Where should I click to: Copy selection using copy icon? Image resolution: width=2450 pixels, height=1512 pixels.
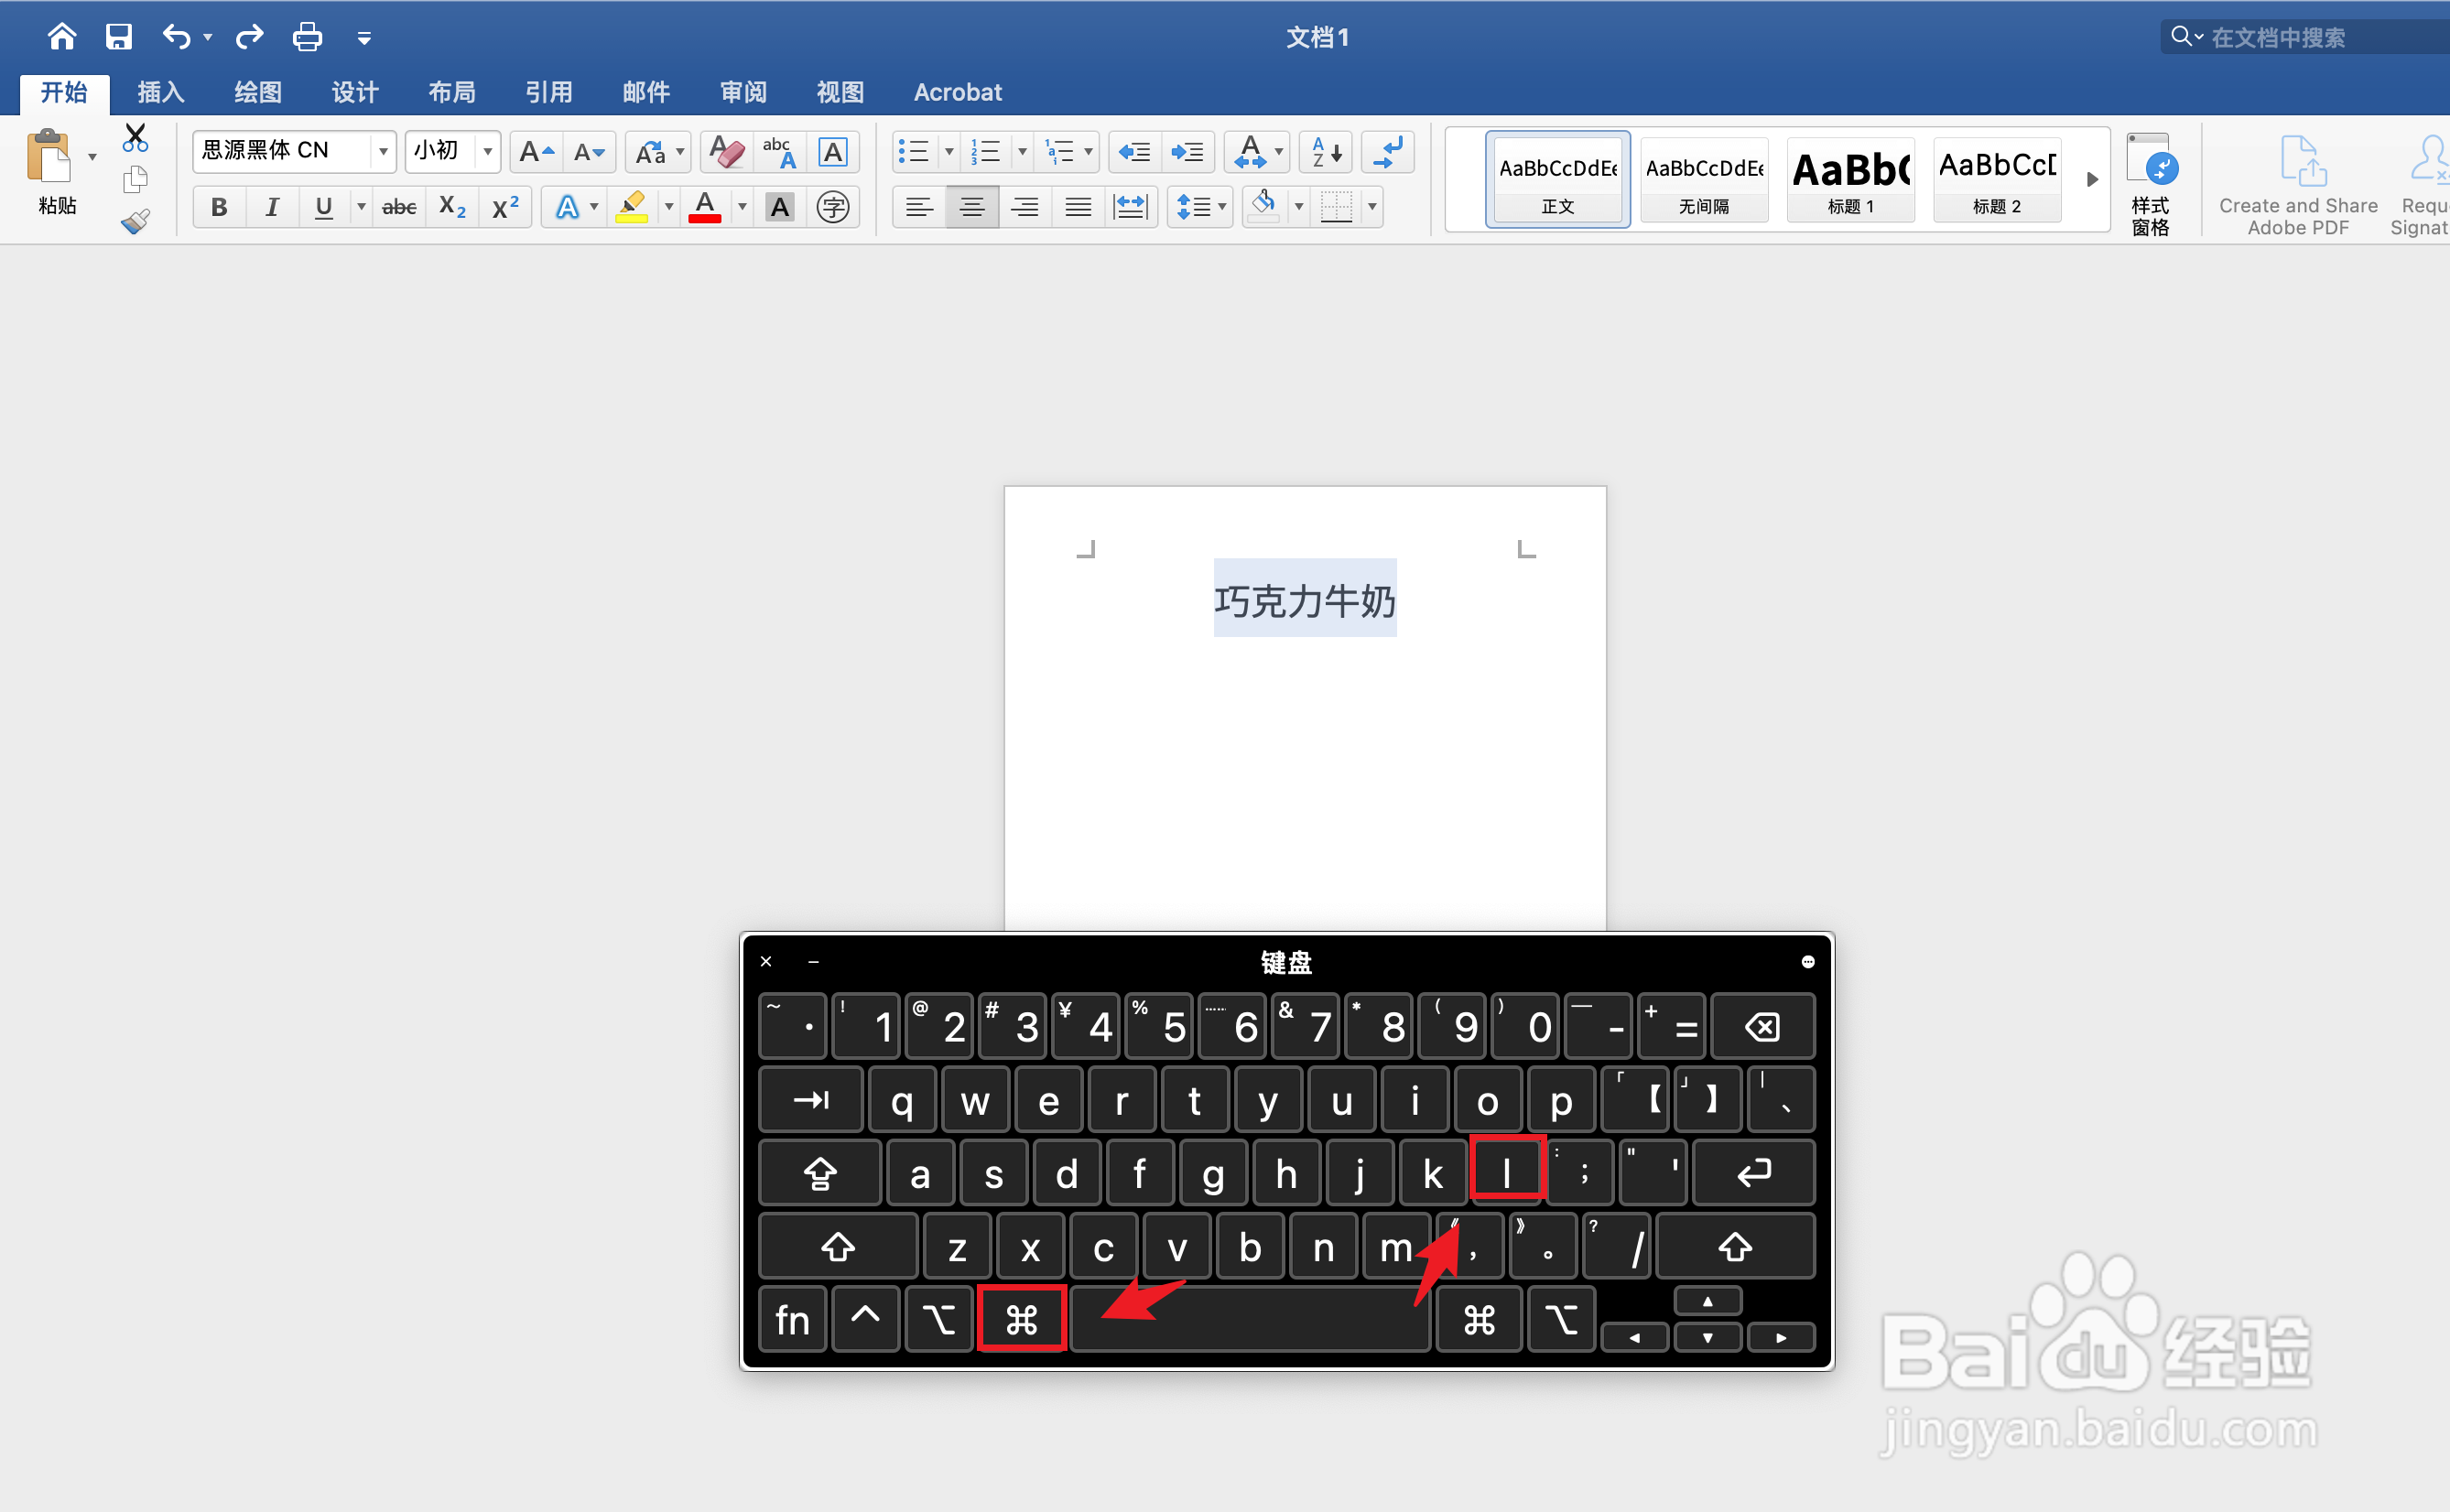135,180
